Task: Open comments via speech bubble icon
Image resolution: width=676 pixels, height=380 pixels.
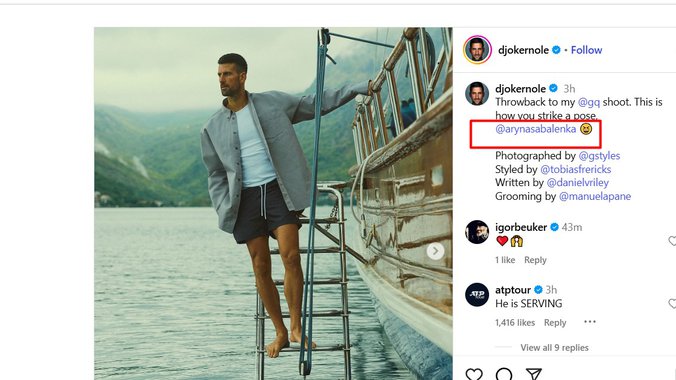Action: [504, 374]
